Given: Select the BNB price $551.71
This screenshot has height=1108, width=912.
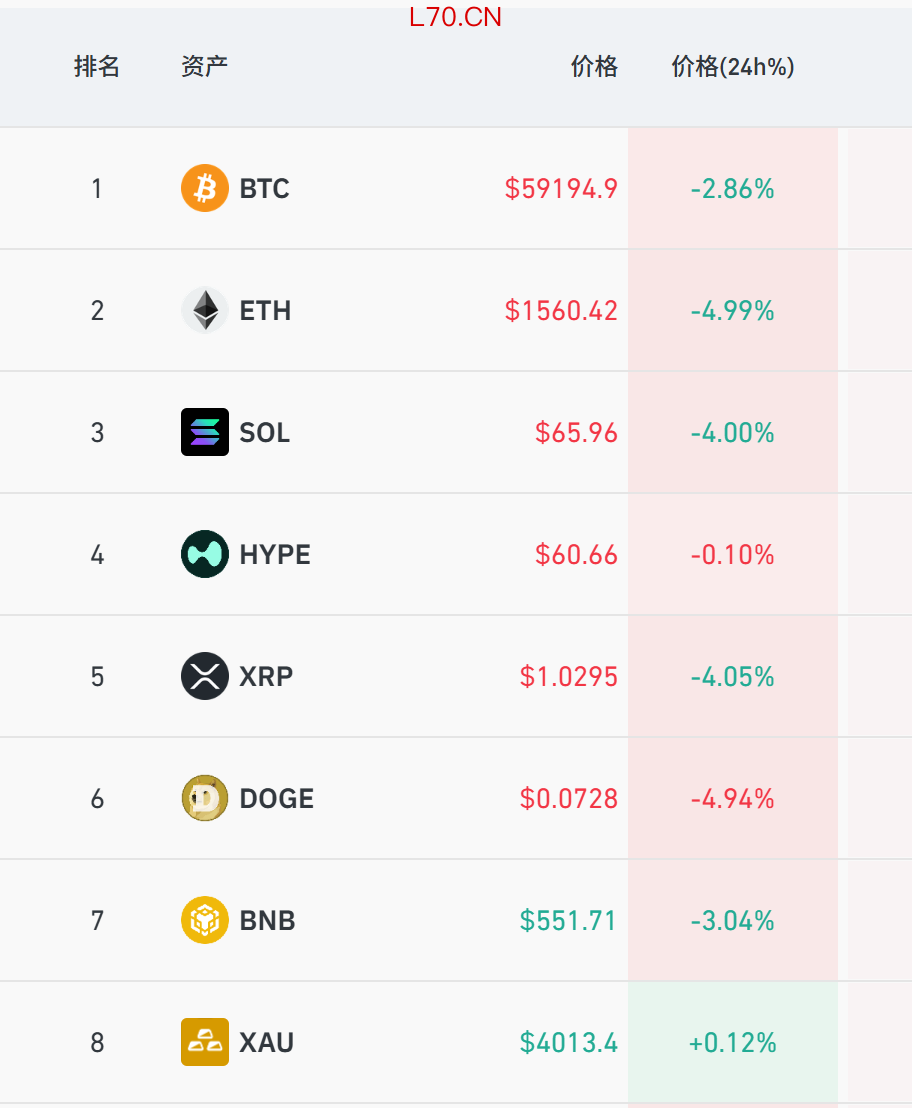Looking at the screenshot, I should click(568, 920).
